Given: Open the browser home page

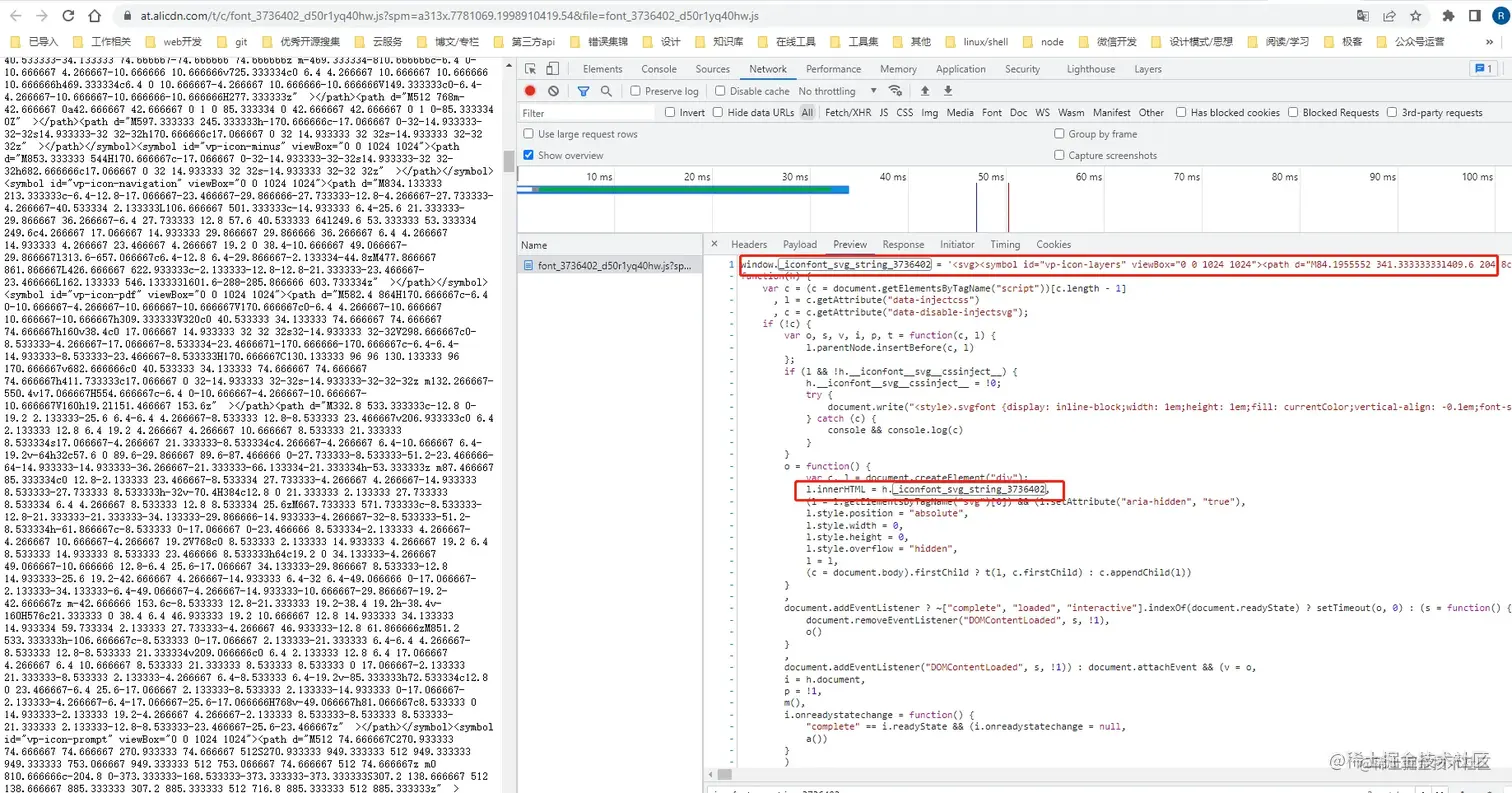Looking at the screenshot, I should tap(94, 17).
